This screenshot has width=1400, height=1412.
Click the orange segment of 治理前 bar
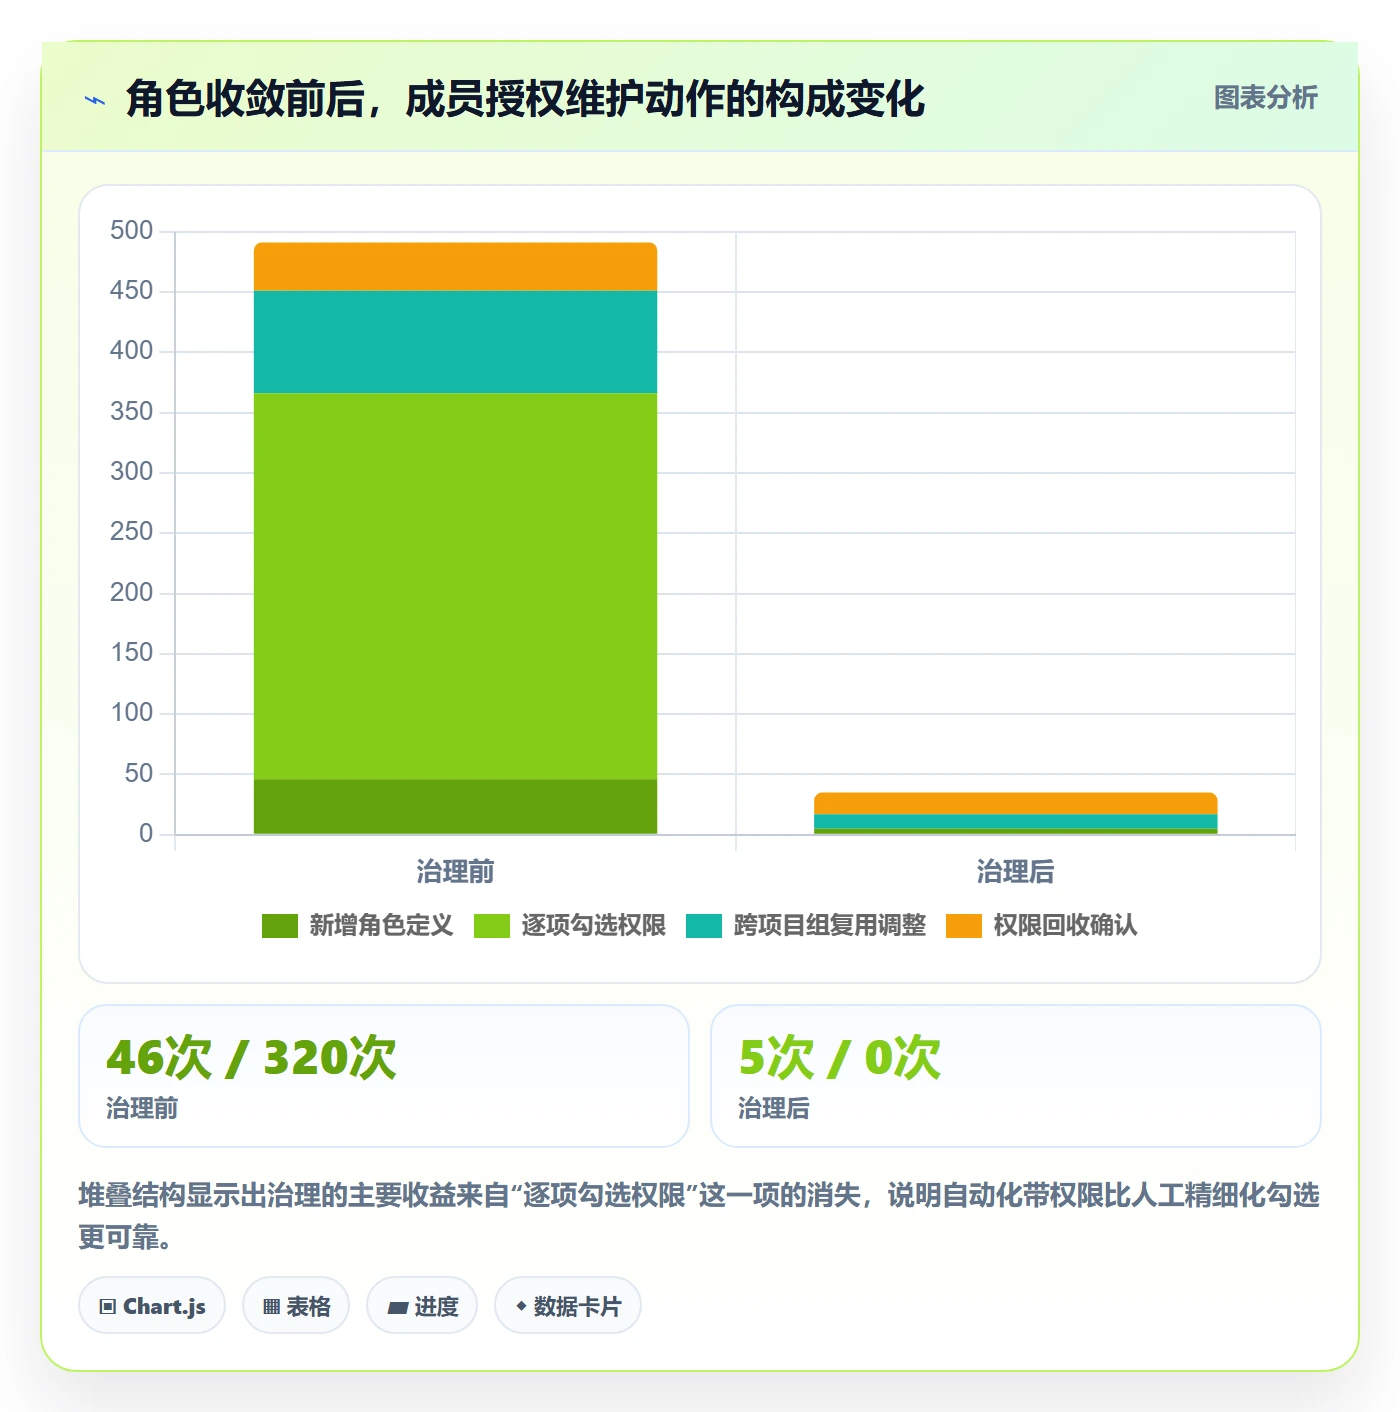tap(455, 267)
